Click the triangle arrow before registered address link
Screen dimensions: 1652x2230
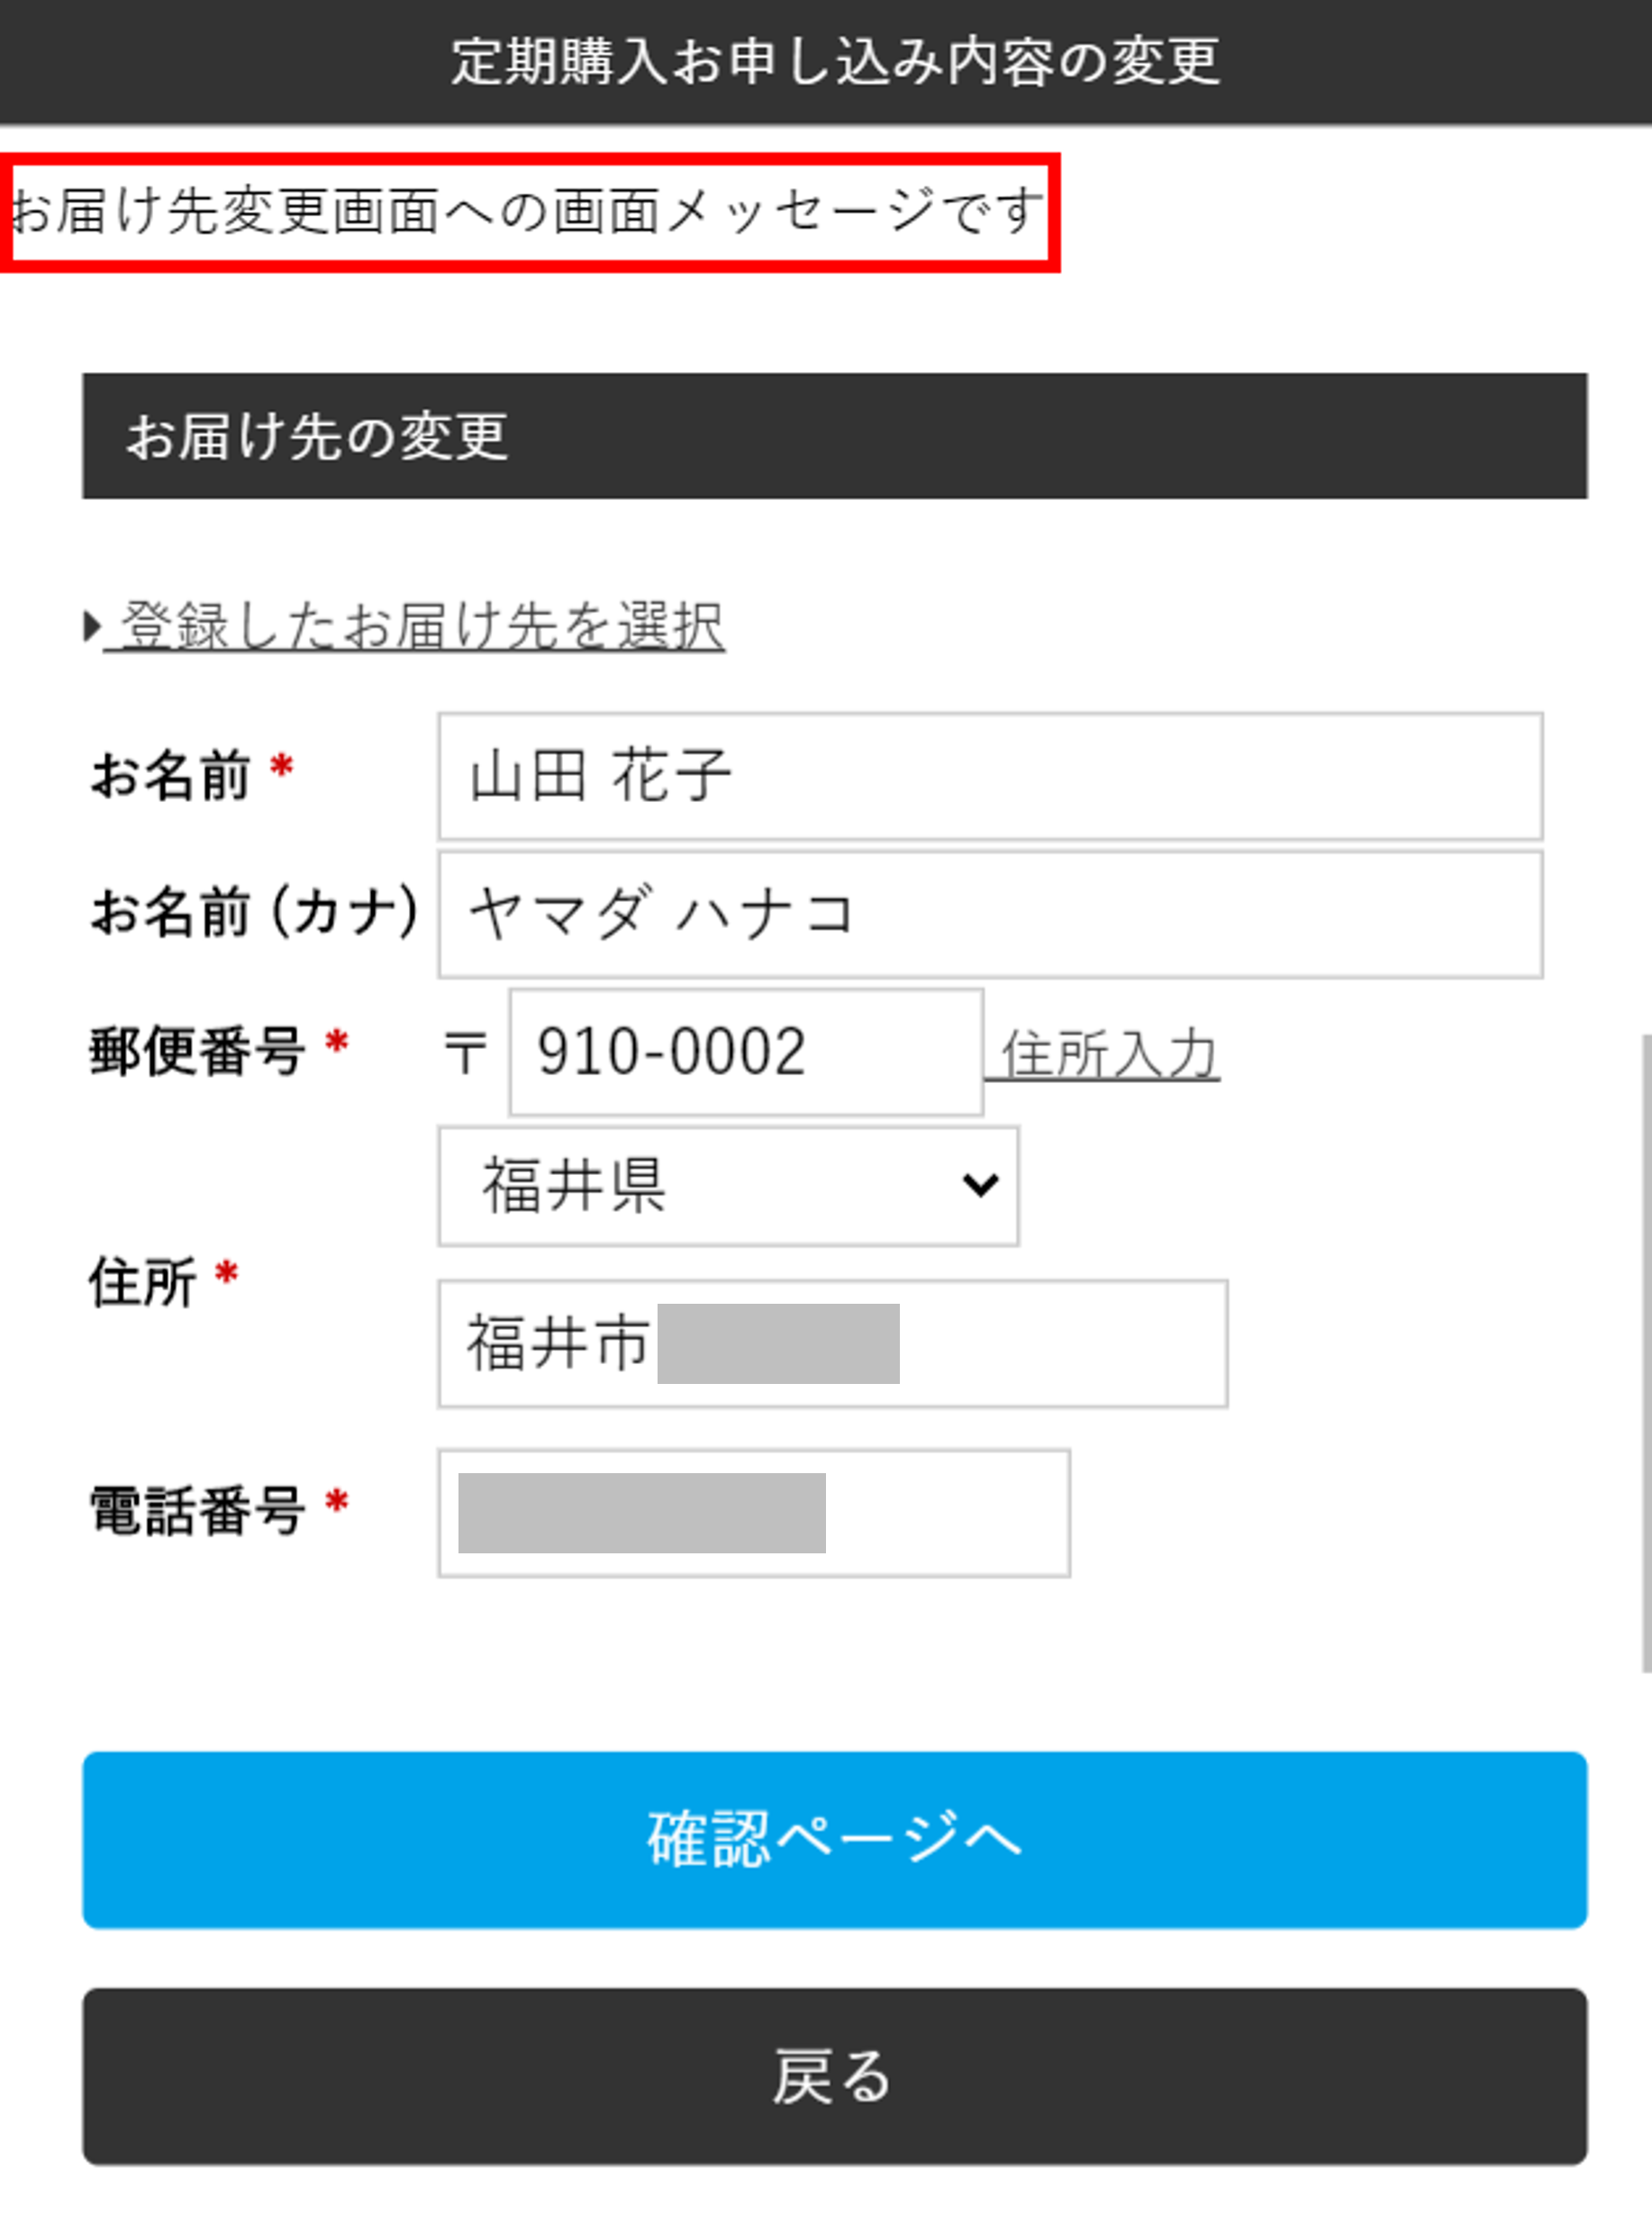pos(92,627)
